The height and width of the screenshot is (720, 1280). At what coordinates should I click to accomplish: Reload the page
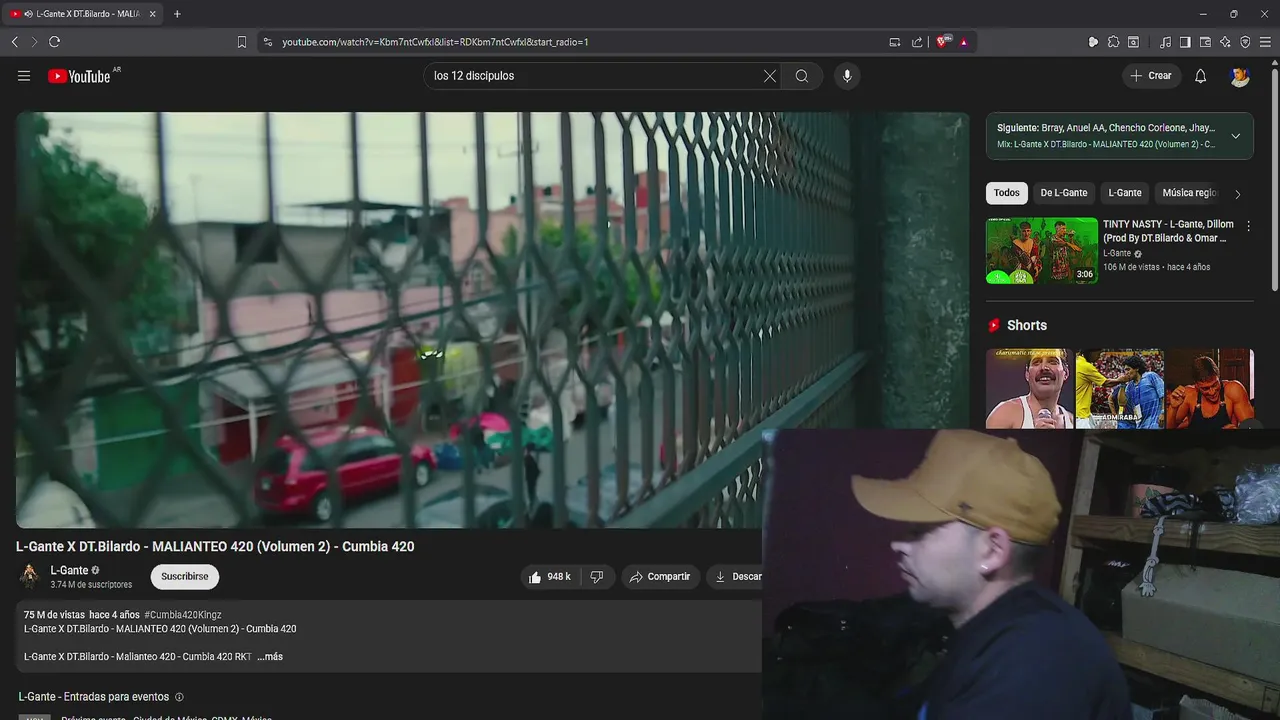(x=55, y=42)
